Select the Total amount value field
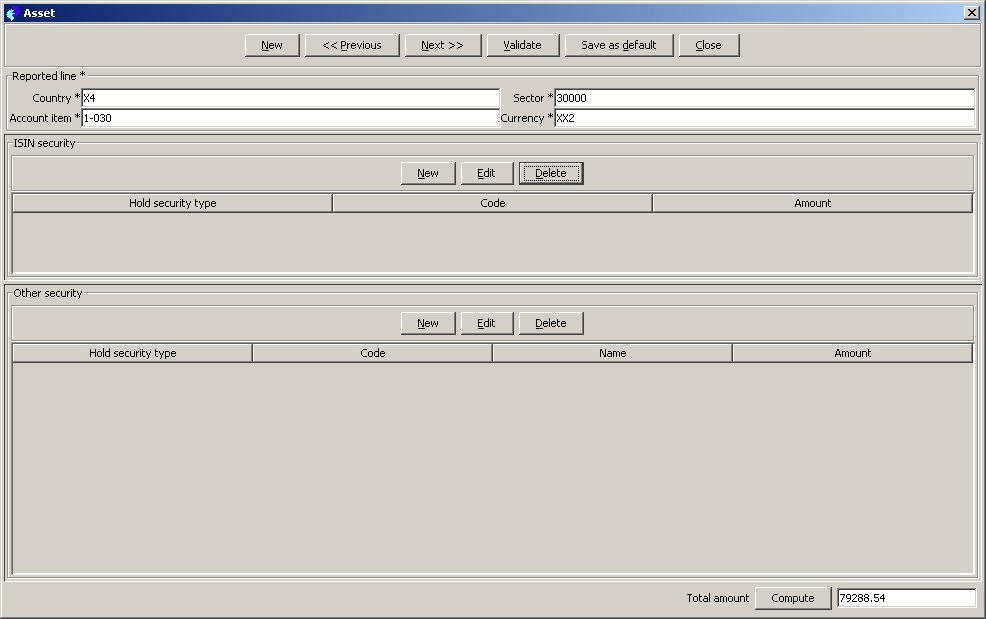Viewport: 986px width, 619px height. [905, 598]
